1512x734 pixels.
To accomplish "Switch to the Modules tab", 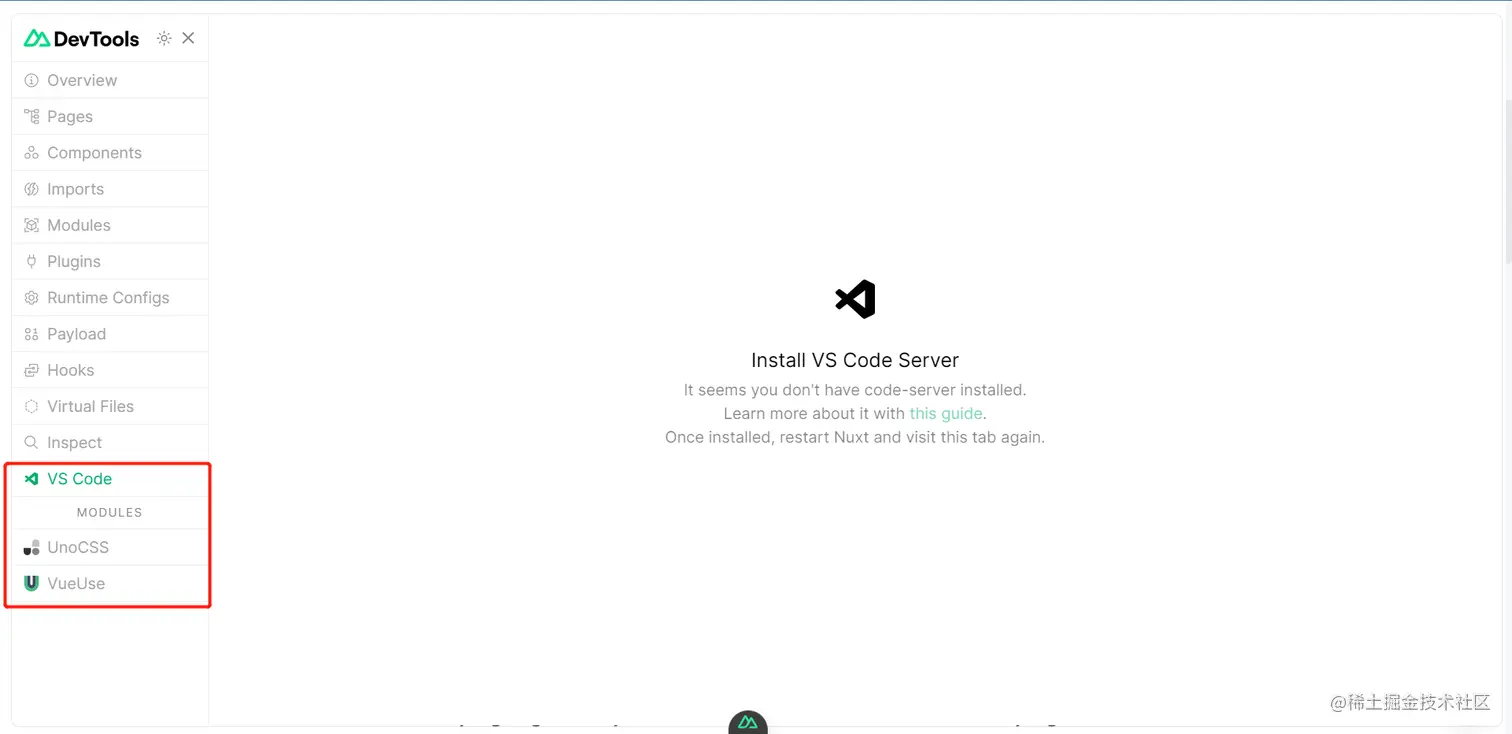I will [110, 225].
